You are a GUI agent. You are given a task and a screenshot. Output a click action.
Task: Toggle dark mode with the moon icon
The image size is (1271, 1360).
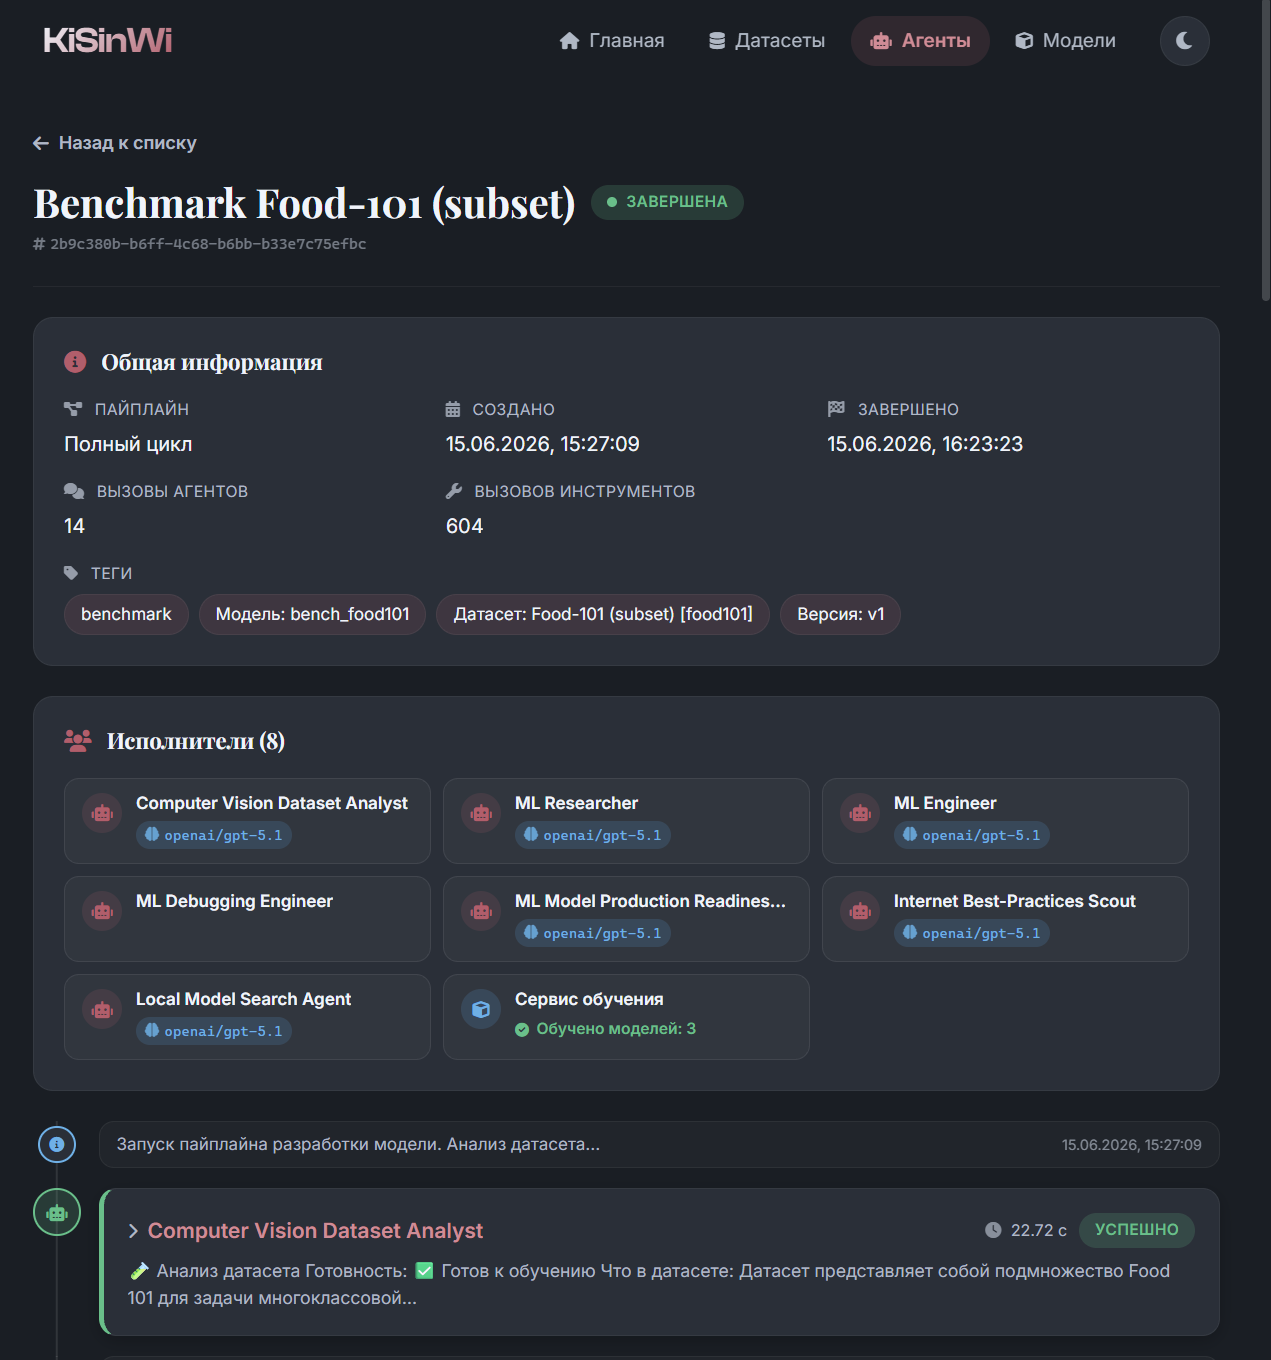point(1184,41)
